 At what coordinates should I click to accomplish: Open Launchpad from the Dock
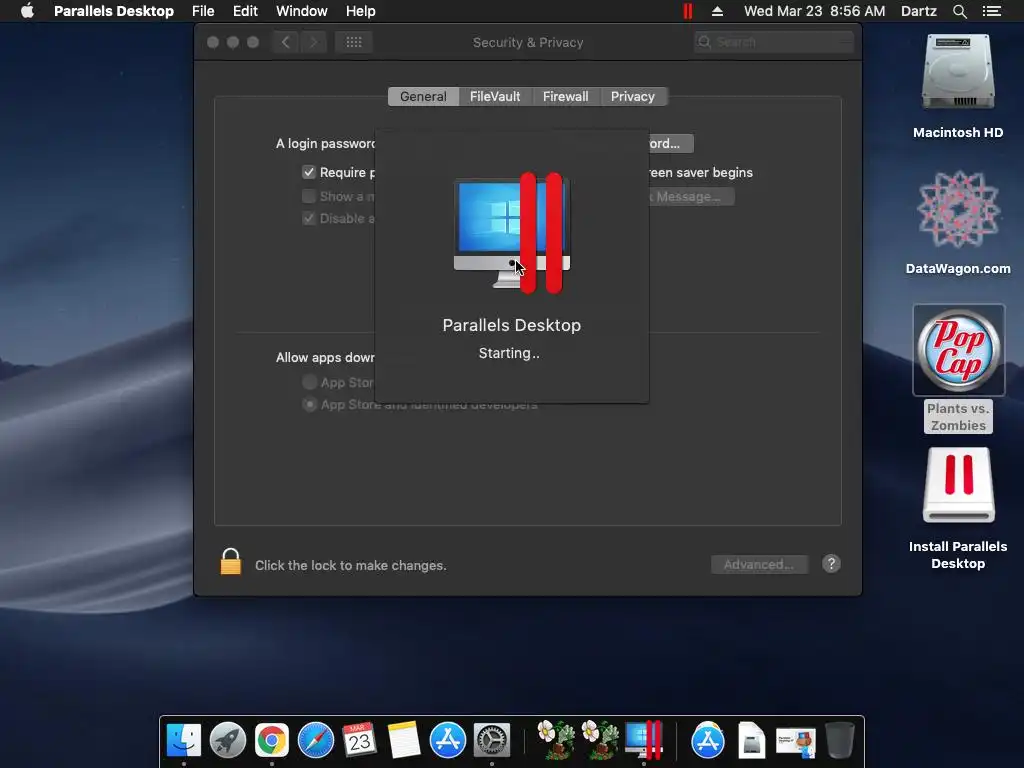(228, 741)
